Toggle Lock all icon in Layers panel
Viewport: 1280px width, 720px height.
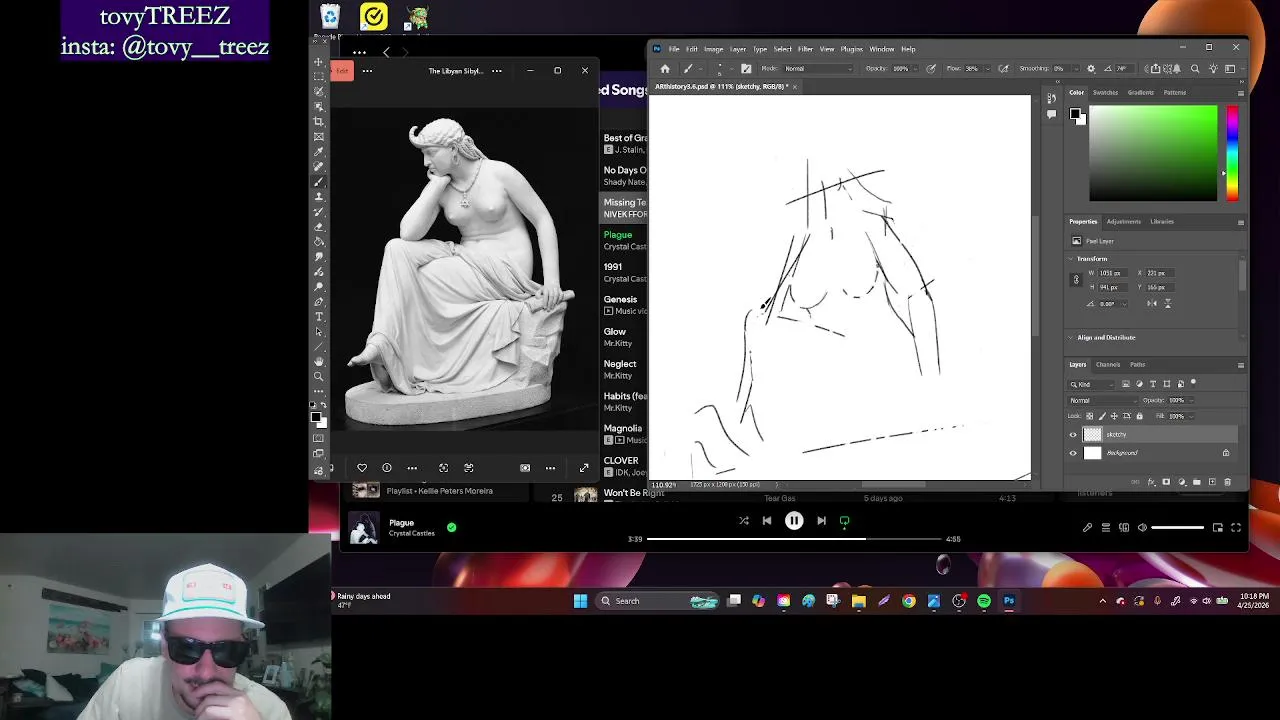1139,416
